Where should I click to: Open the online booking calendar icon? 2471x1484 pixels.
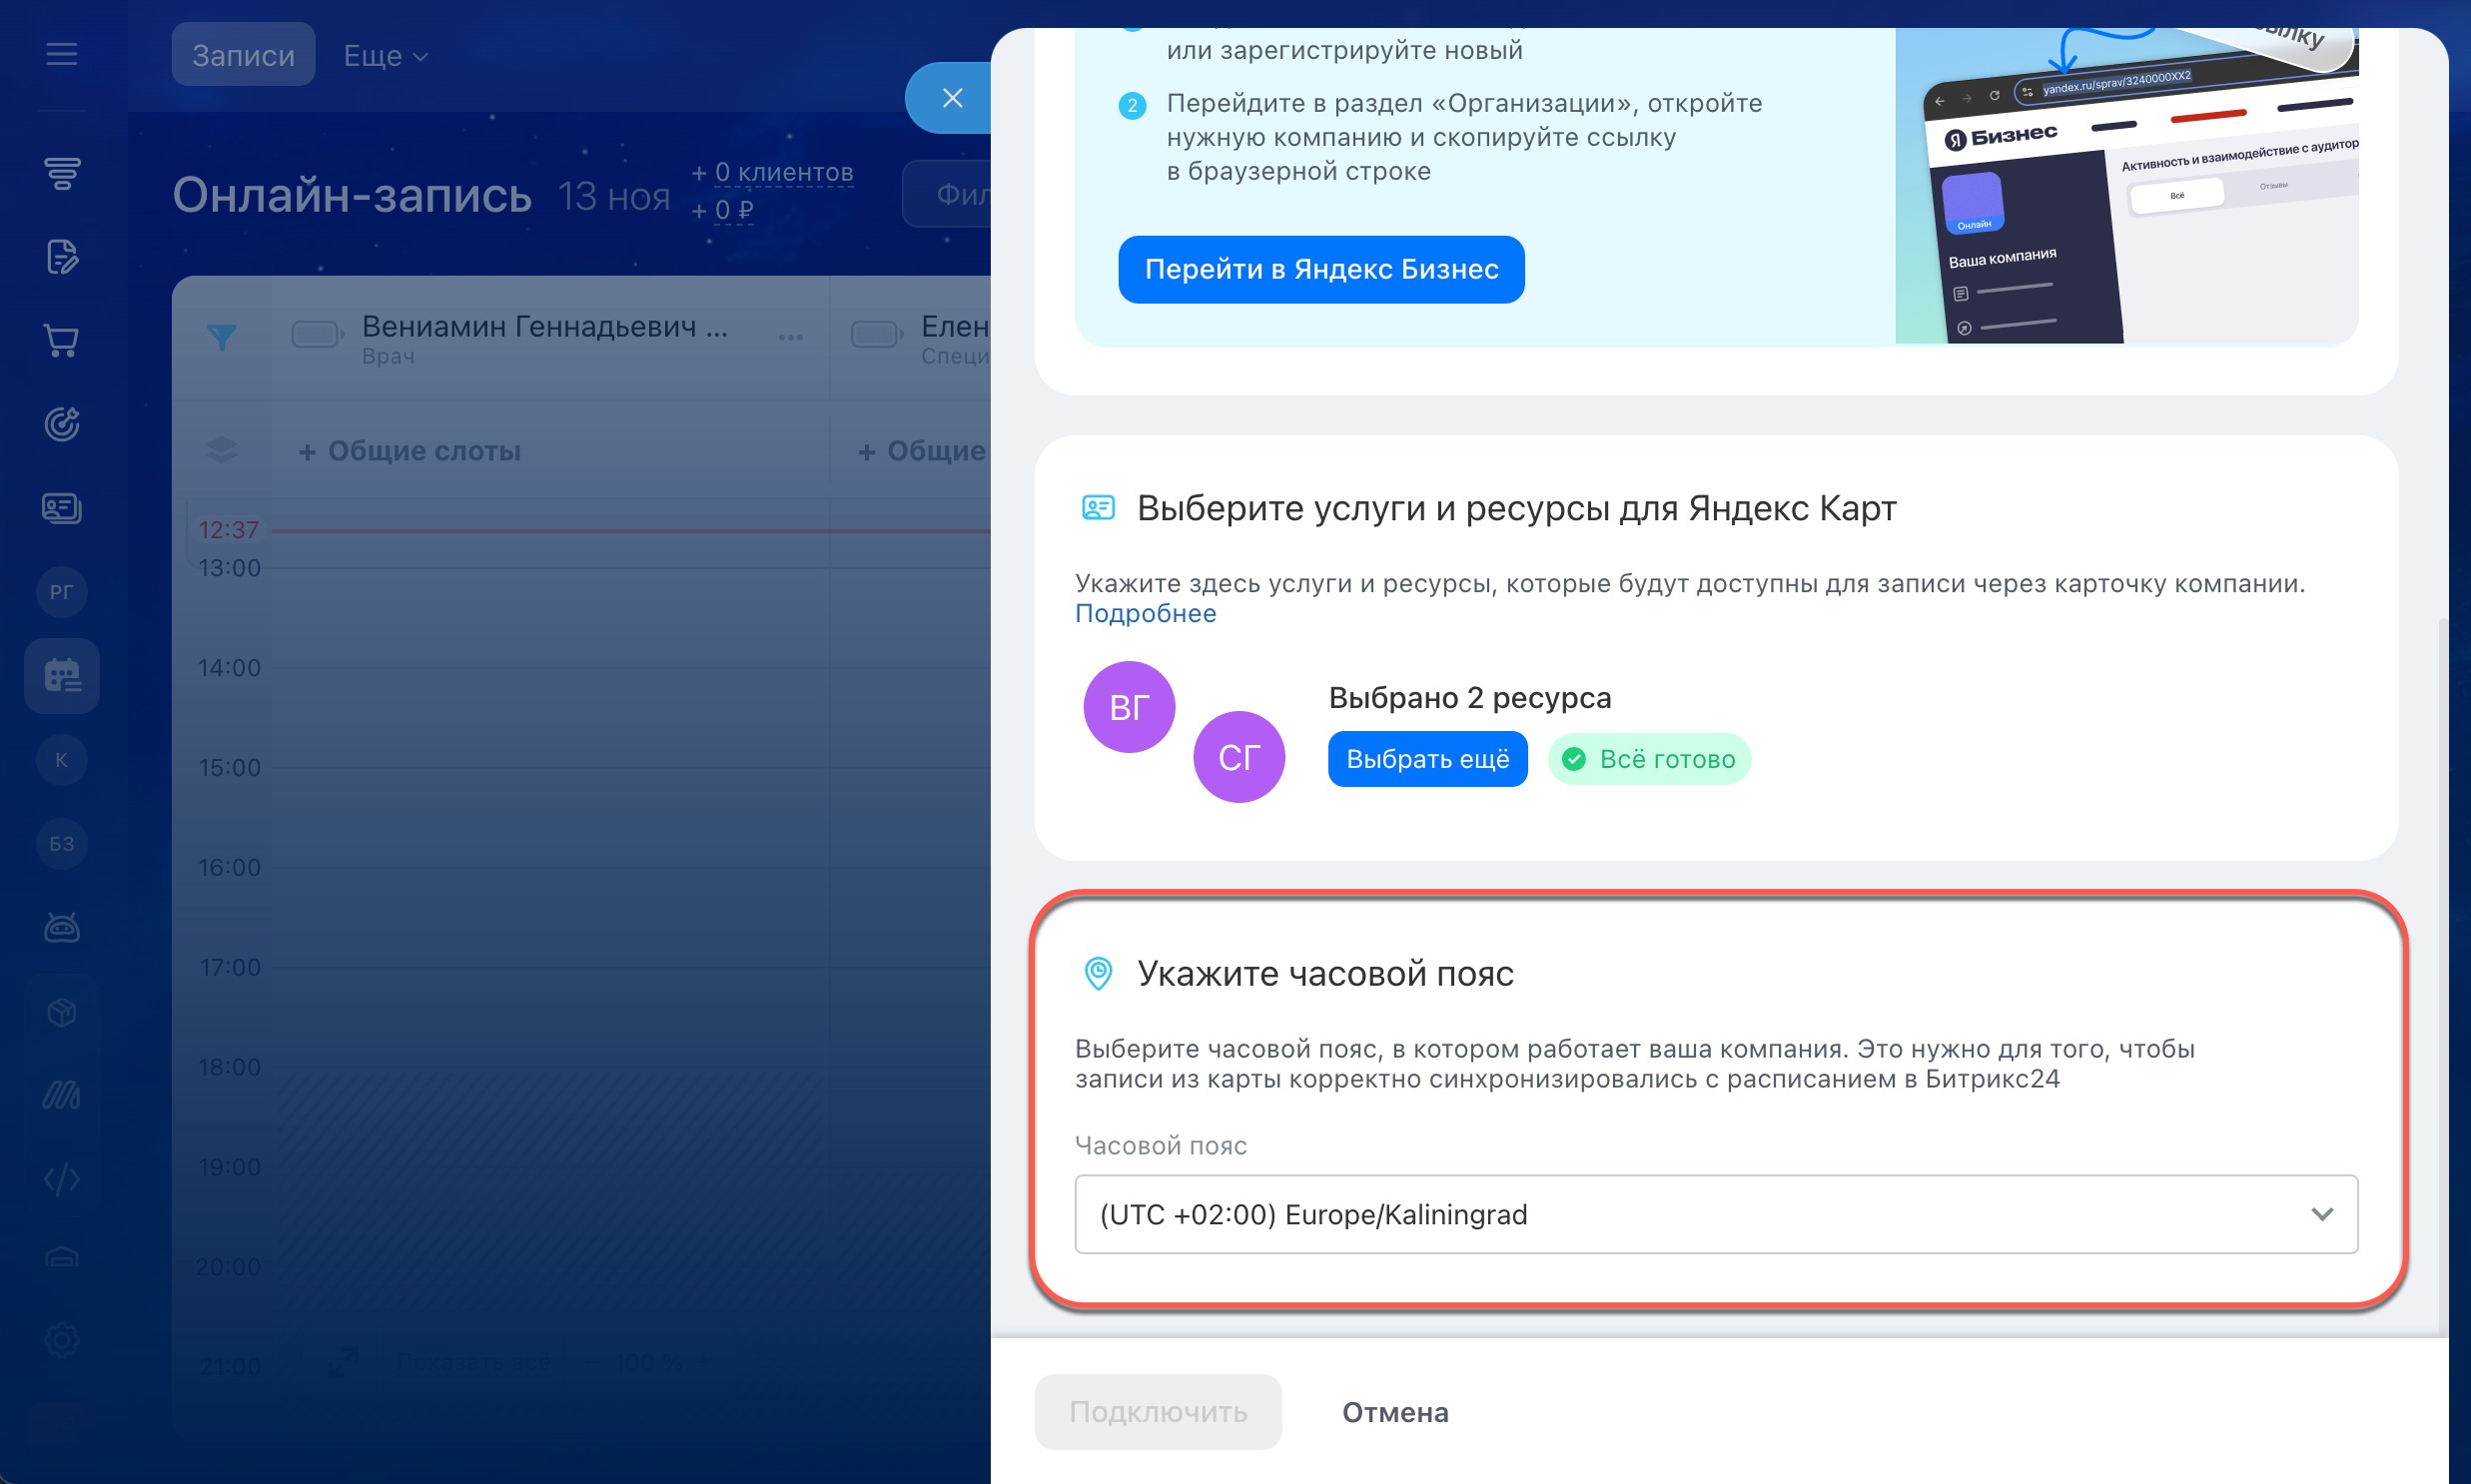(x=61, y=676)
